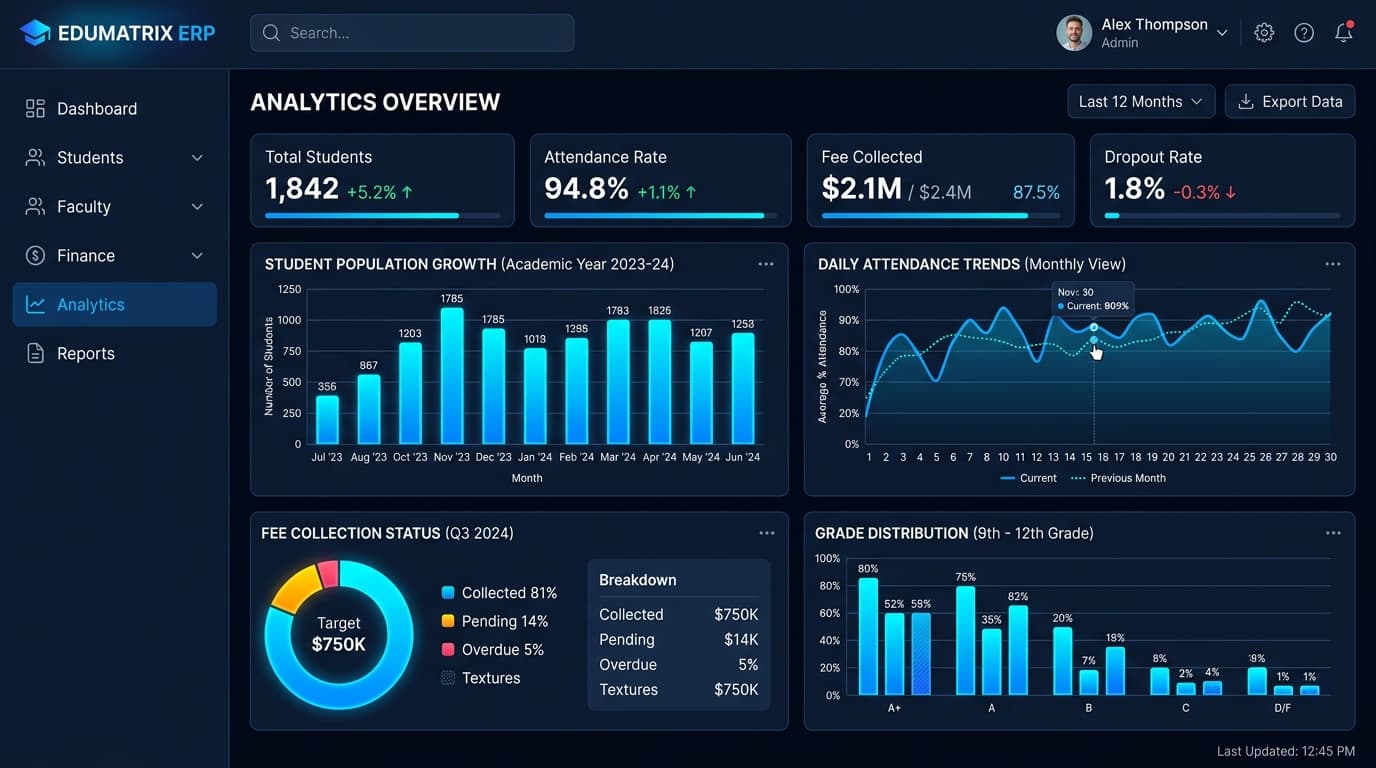Open help with the question mark icon
This screenshot has height=768, width=1376.
1304,33
